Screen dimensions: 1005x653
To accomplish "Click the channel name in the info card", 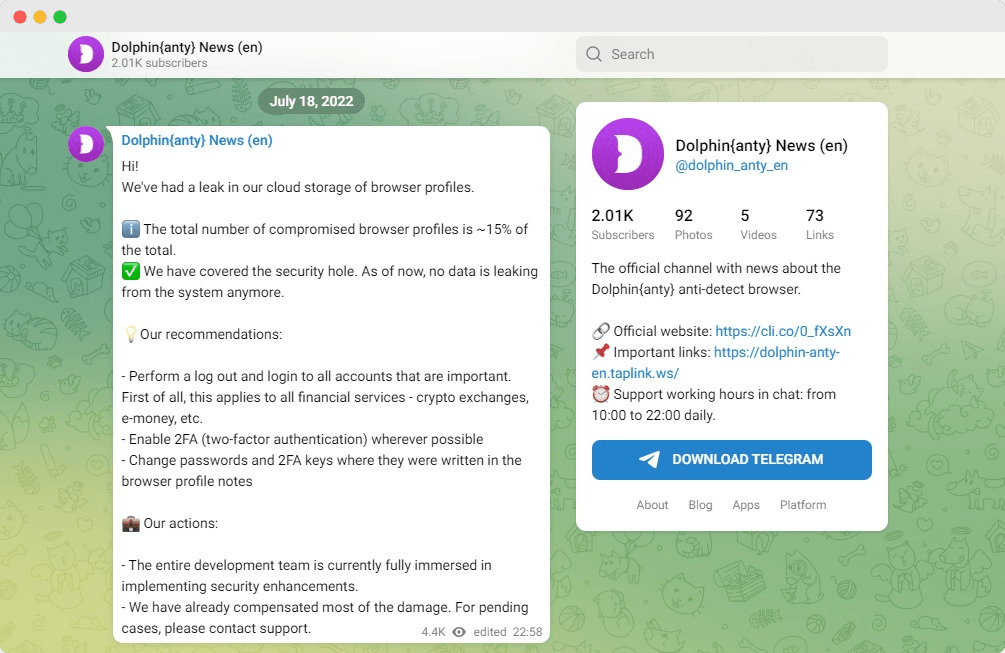I will [x=761, y=145].
